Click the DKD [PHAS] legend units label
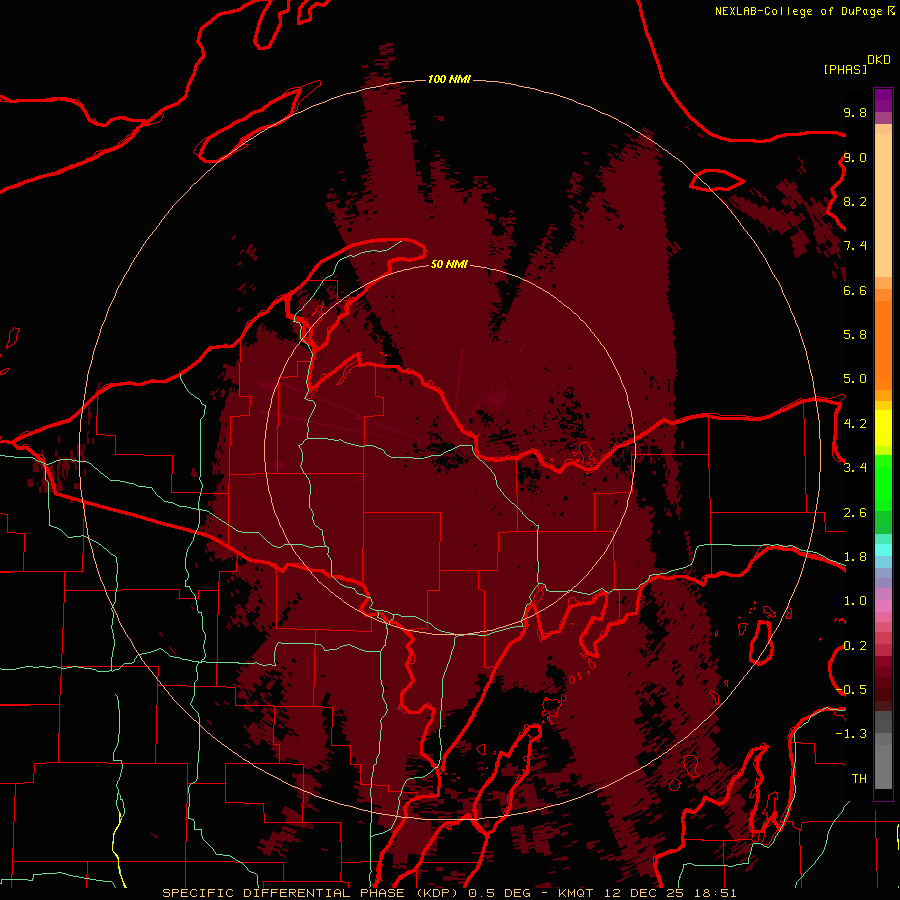The width and height of the screenshot is (900, 900). coord(856,64)
